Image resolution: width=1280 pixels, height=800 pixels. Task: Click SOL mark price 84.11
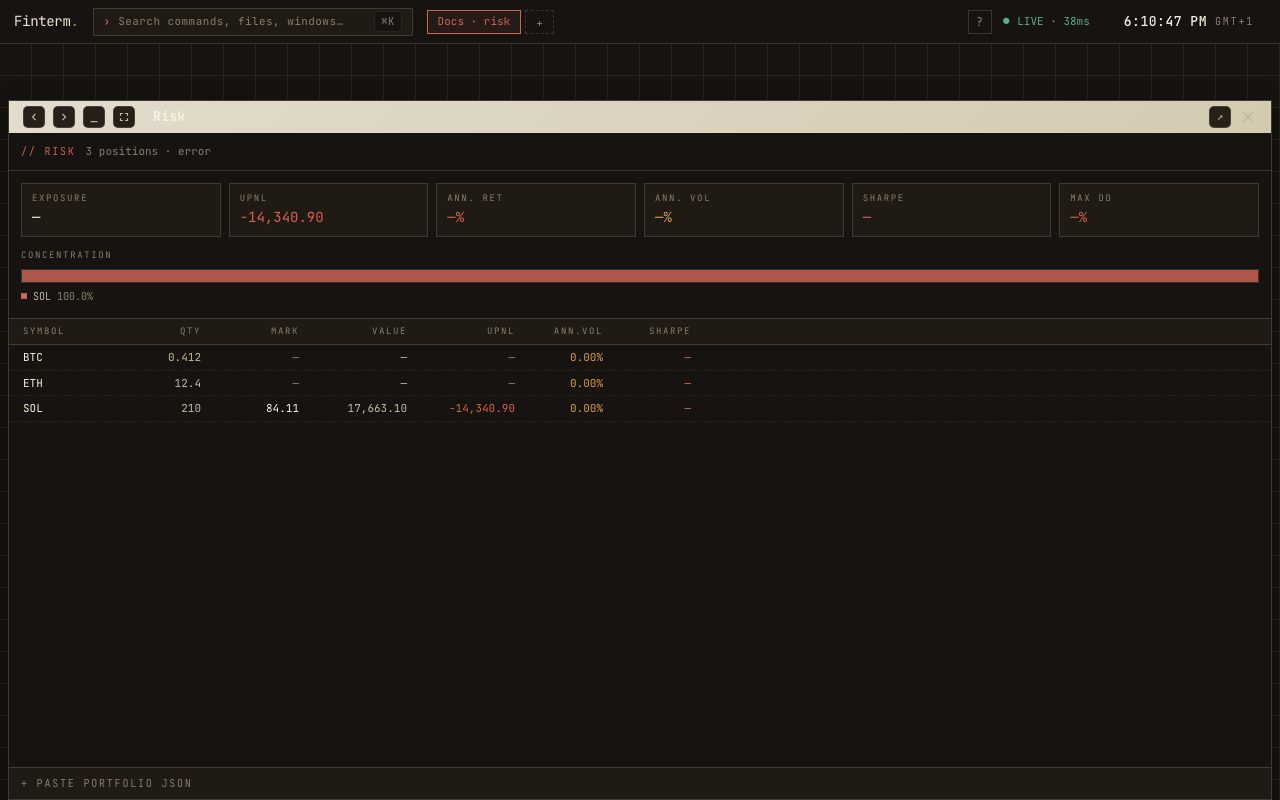point(282,409)
